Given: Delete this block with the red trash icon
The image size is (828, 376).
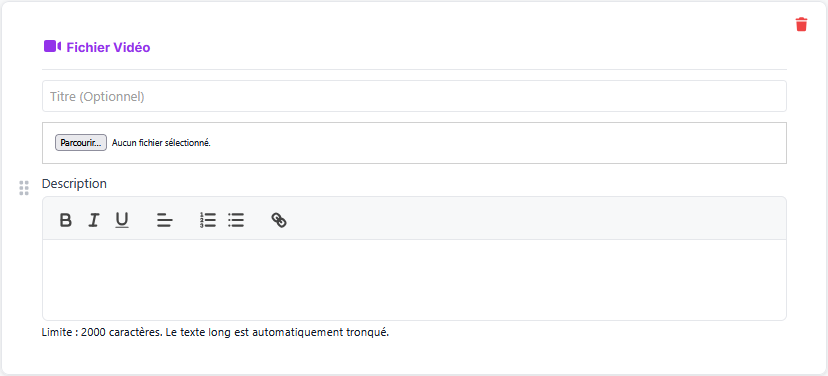Looking at the screenshot, I should coord(801,24).
